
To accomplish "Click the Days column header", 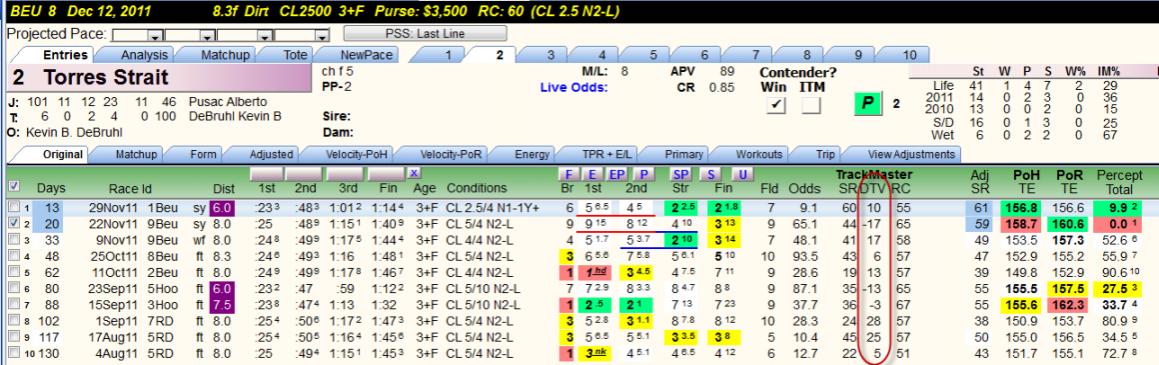I will coord(51,188).
